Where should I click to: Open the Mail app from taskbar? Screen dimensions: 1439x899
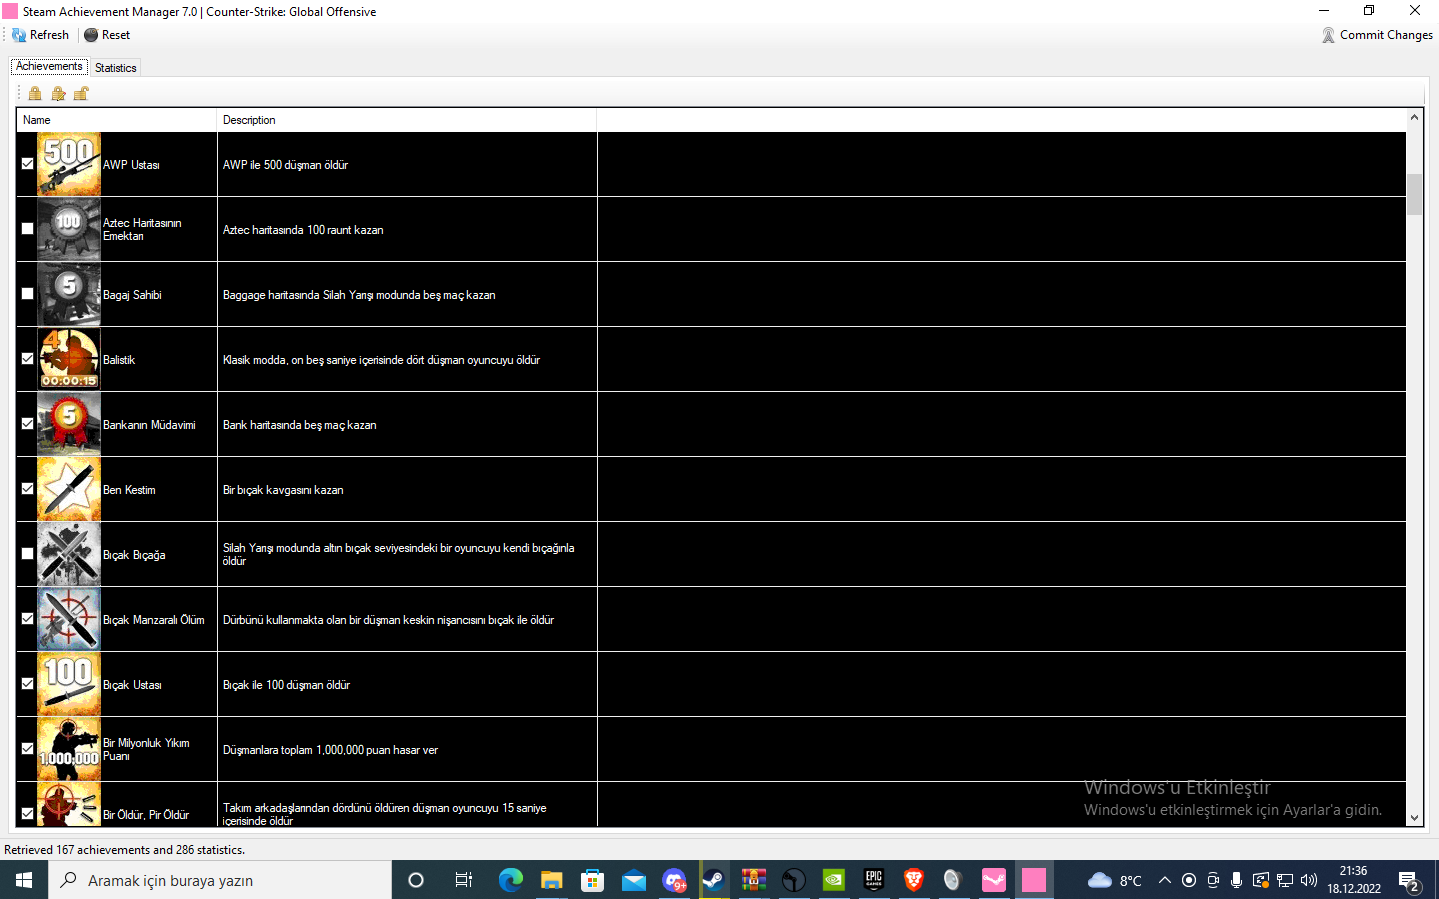634,880
